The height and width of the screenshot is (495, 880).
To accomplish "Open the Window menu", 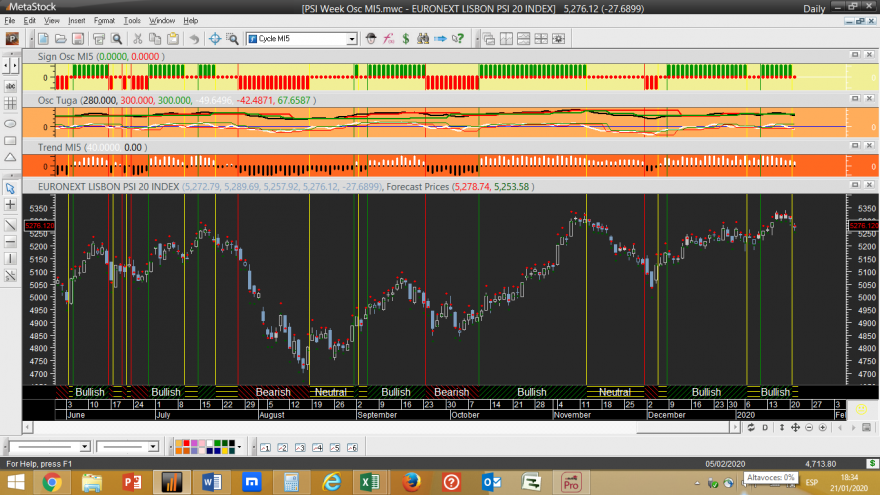I will tap(162, 21).
